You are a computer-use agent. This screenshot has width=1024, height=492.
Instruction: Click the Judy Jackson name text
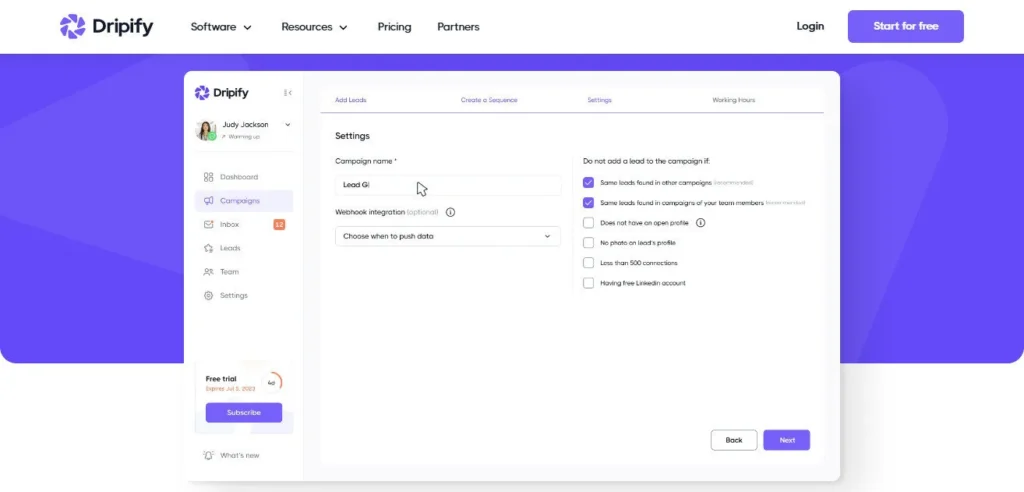tap(245, 124)
